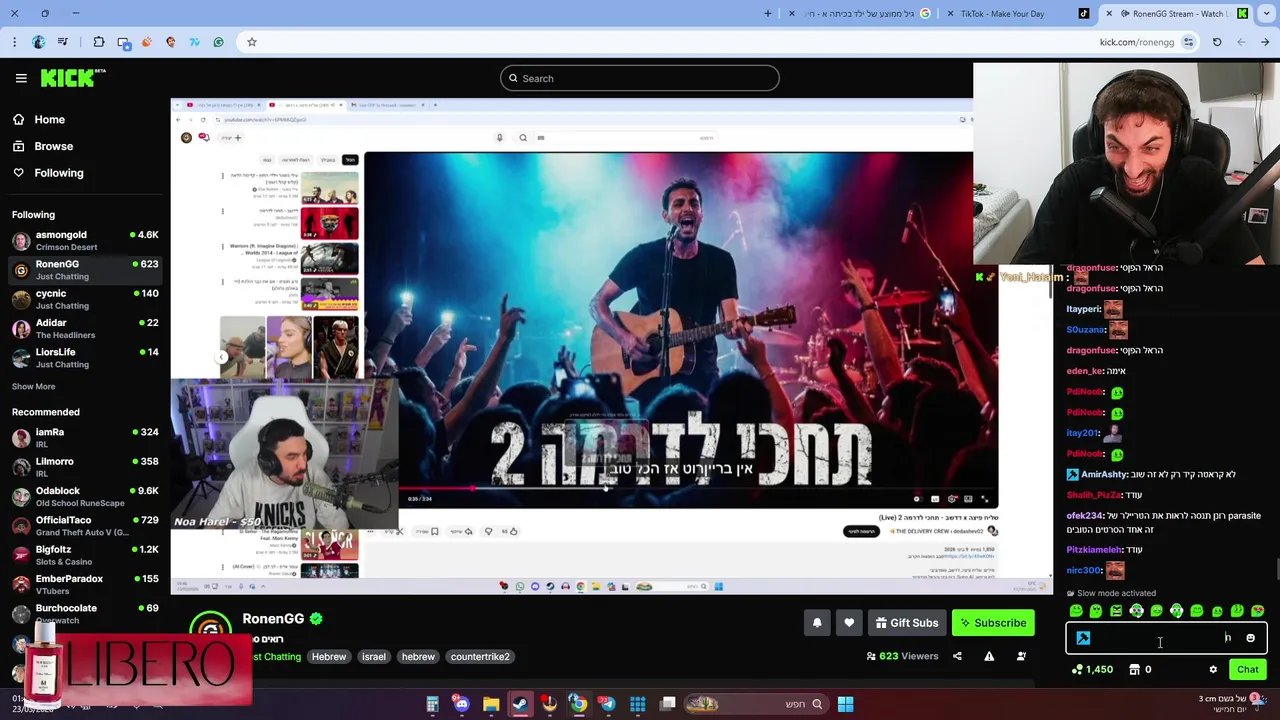The height and width of the screenshot is (720, 1280).
Task: Follow RonenGG with the heart button
Action: (849, 623)
